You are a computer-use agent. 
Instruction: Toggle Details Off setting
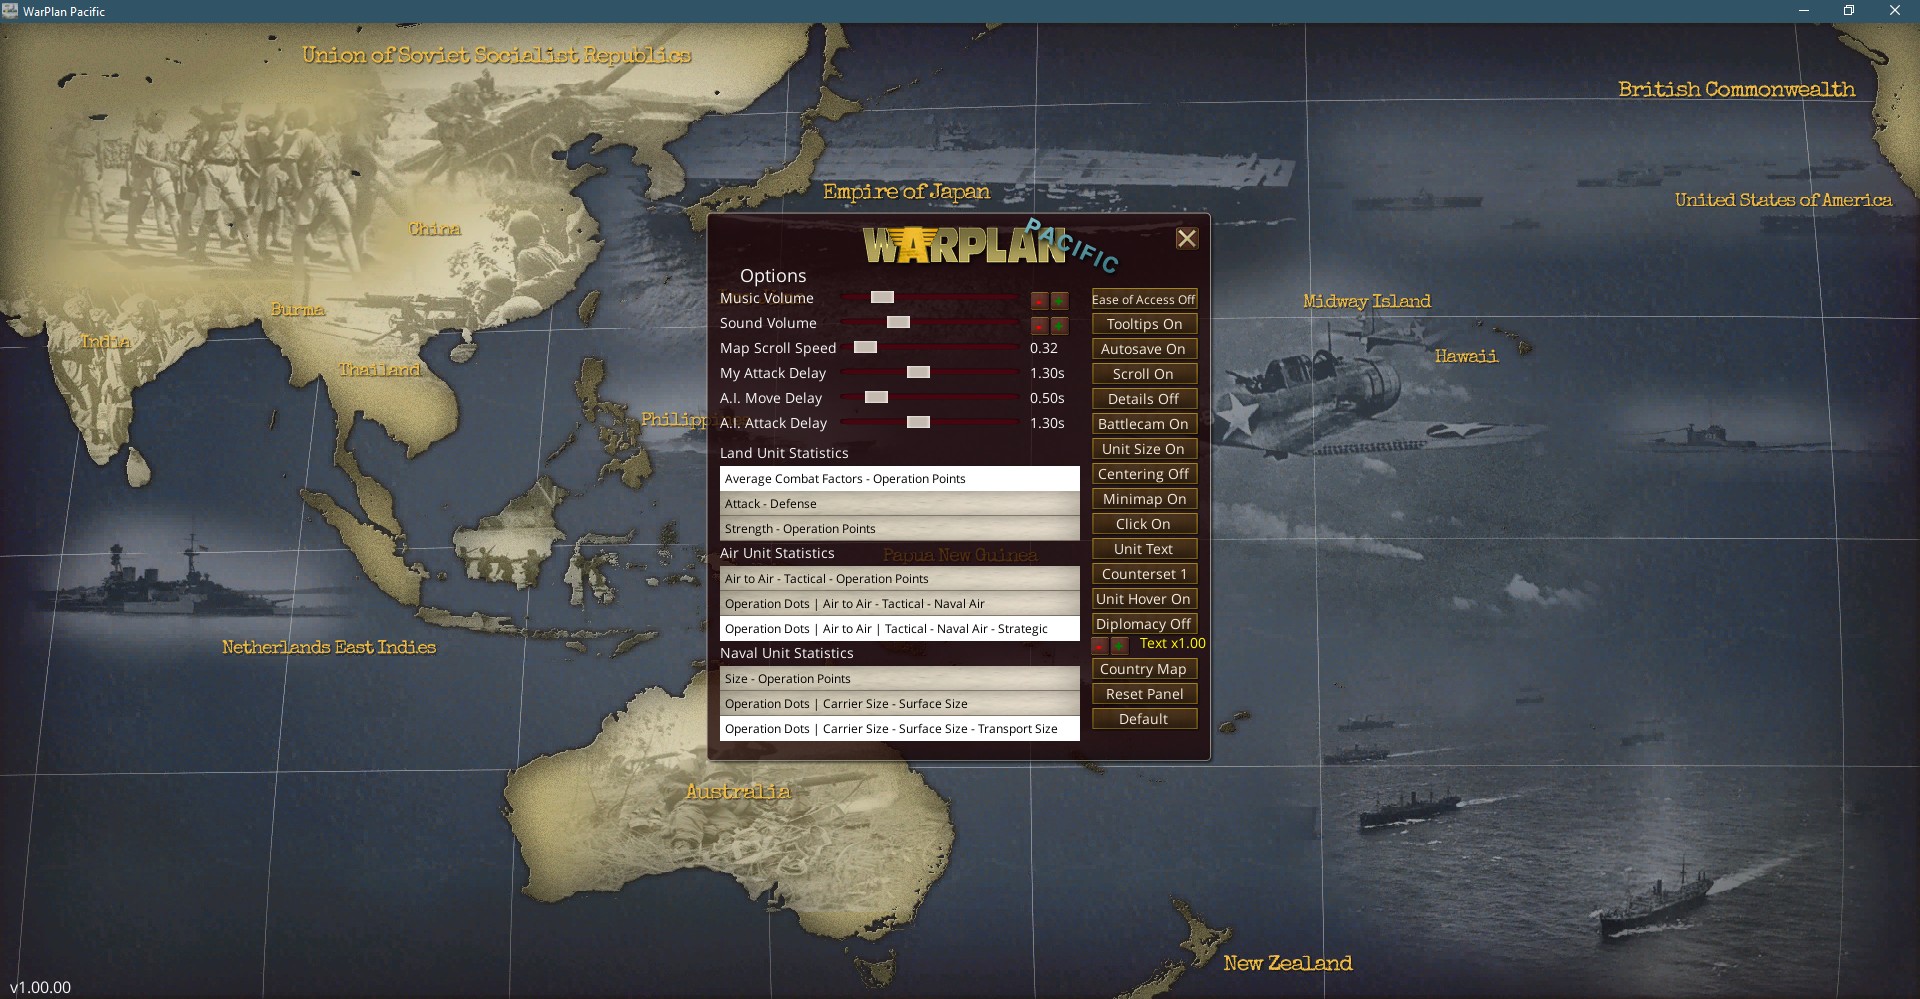pyautogui.click(x=1144, y=399)
